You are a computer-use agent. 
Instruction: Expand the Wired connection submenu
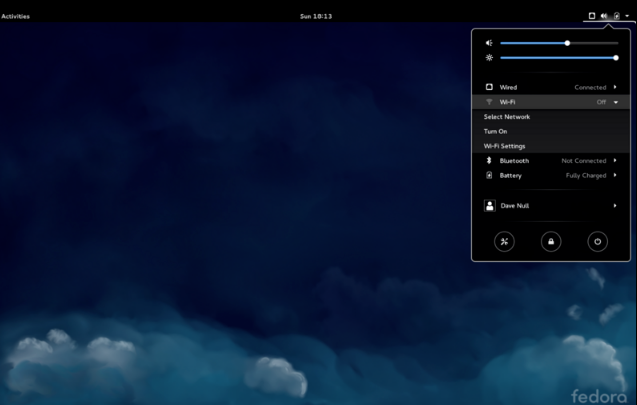[x=615, y=87]
